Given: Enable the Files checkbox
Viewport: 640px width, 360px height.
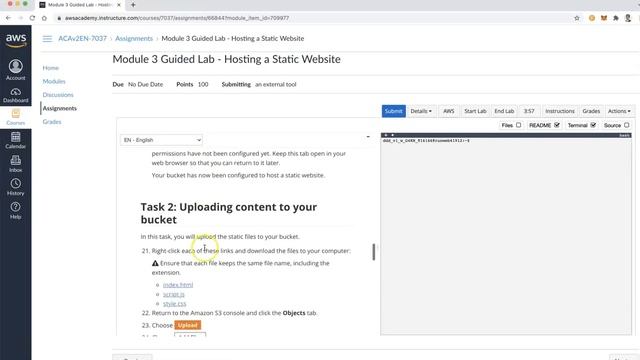Looking at the screenshot, I should [518, 125].
